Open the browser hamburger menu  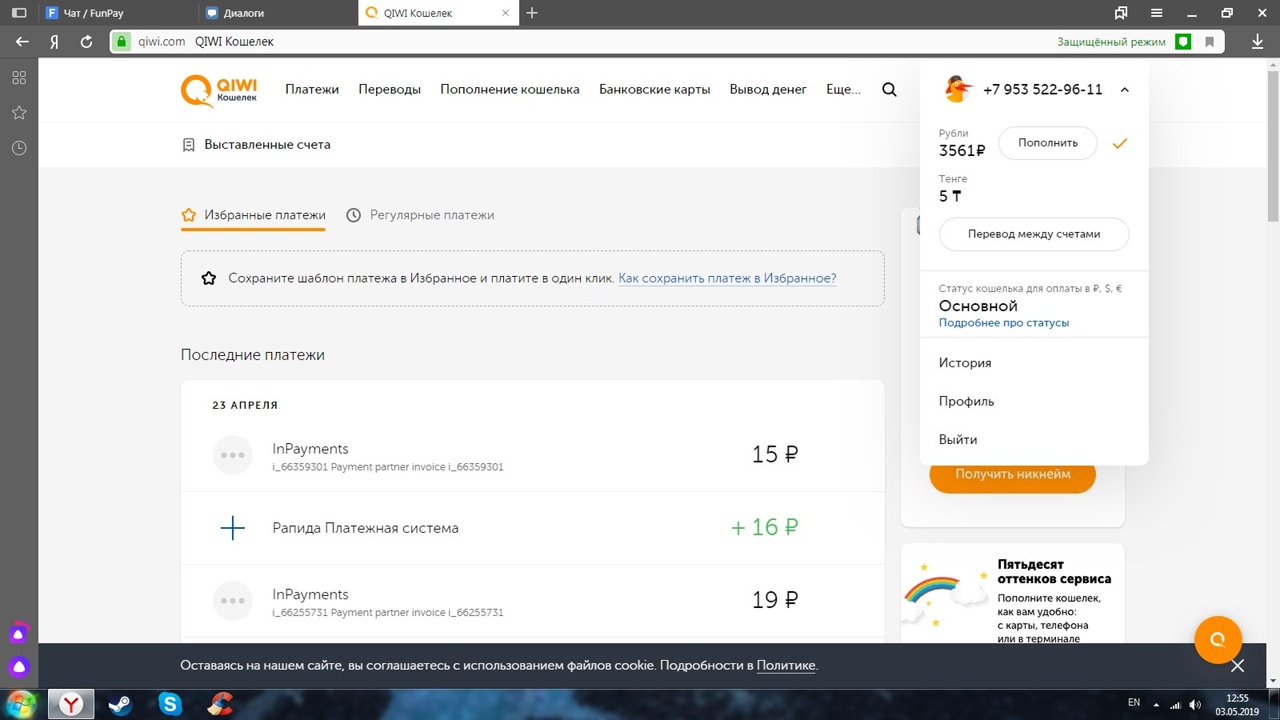[x=1157, y=13]
